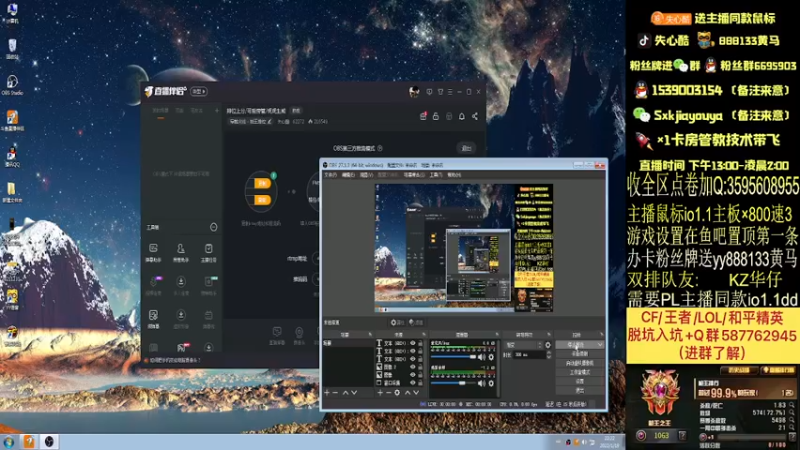Open source properties gear below sources list
The image size is (800, 450).
397,392
